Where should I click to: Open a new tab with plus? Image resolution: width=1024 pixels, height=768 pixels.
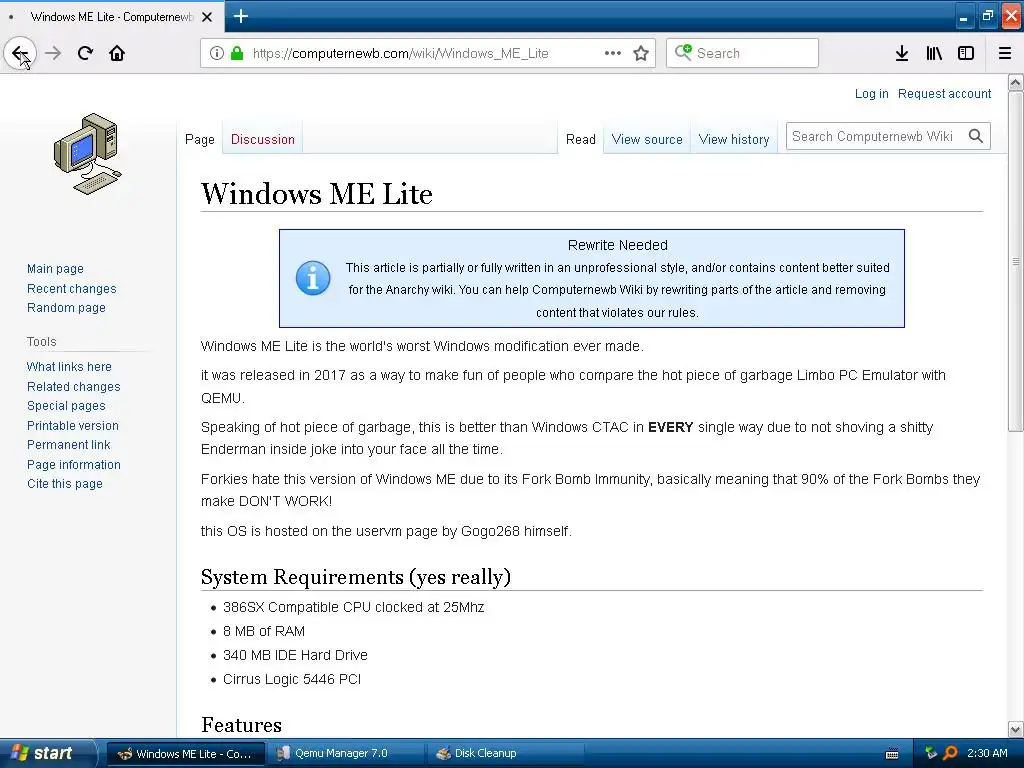tap(240, 16)
